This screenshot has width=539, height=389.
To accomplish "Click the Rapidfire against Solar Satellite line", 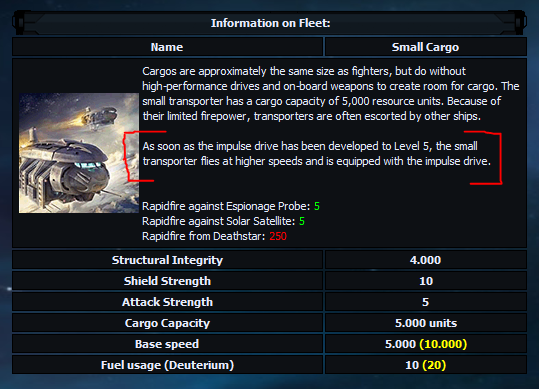I will [223, 221].
